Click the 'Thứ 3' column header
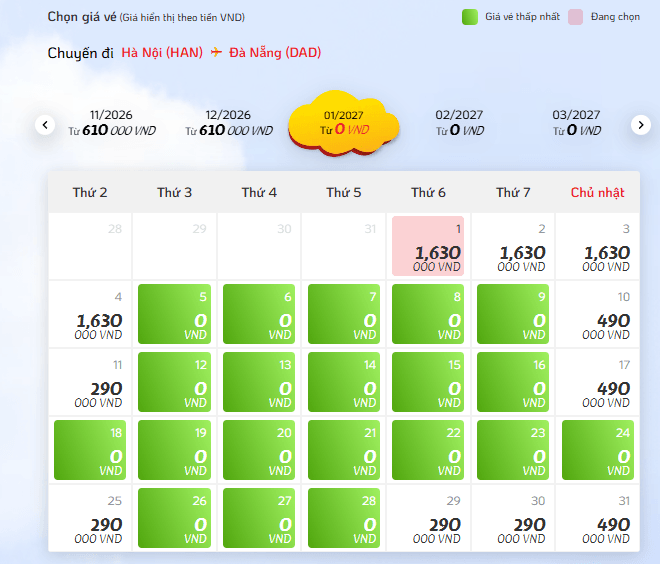This screenshot has width=660, height=564. [174, 192]
